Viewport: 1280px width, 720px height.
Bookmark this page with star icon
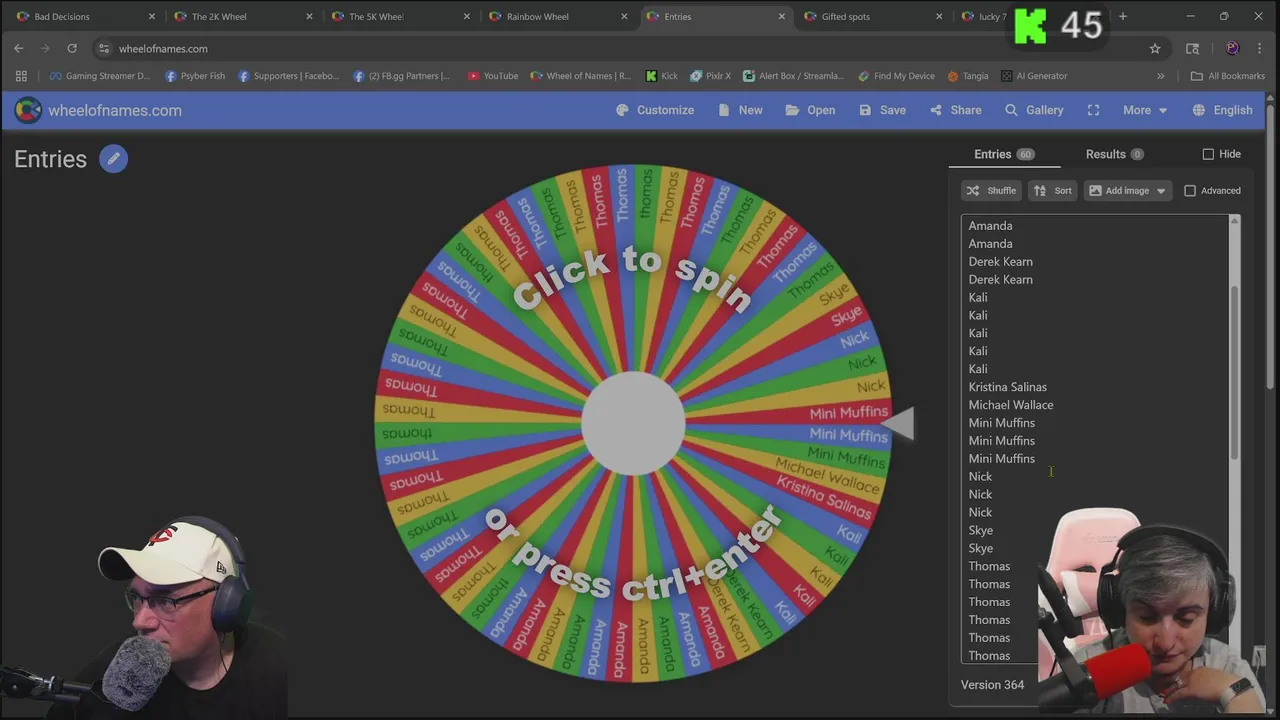point(1155,48)
